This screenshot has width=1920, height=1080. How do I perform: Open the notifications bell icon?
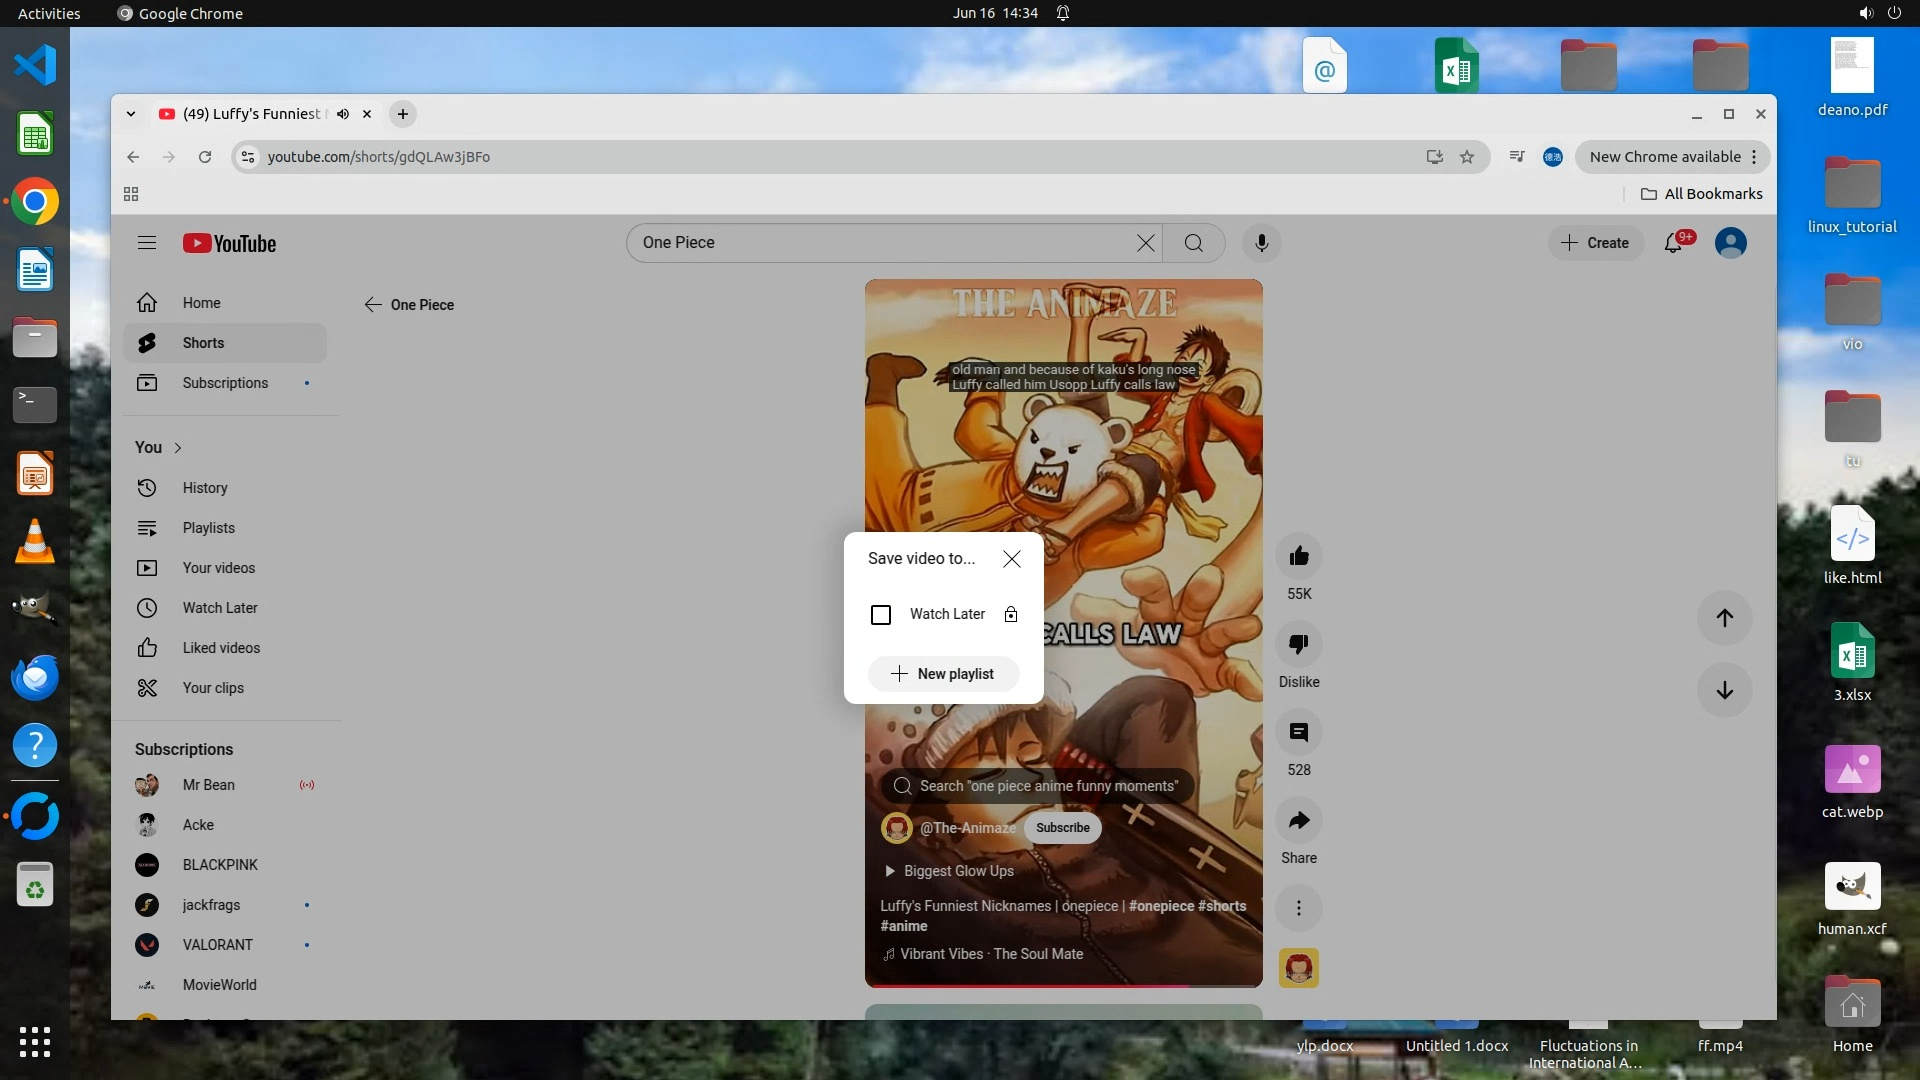(1673, 243)
